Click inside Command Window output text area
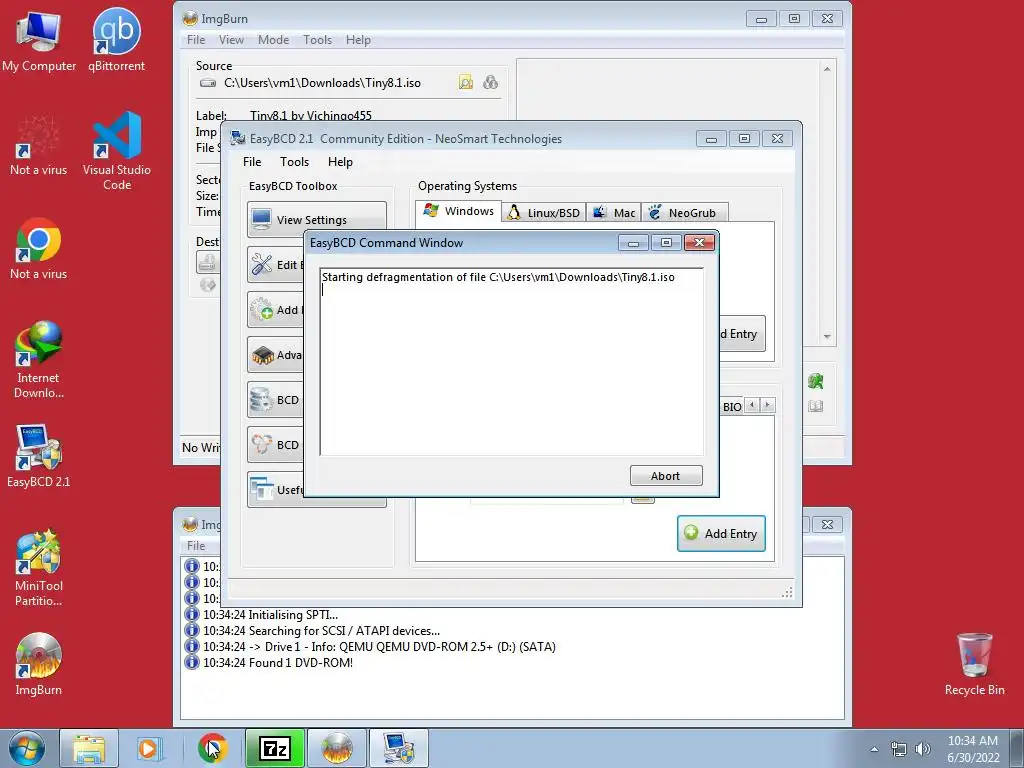 512,361
